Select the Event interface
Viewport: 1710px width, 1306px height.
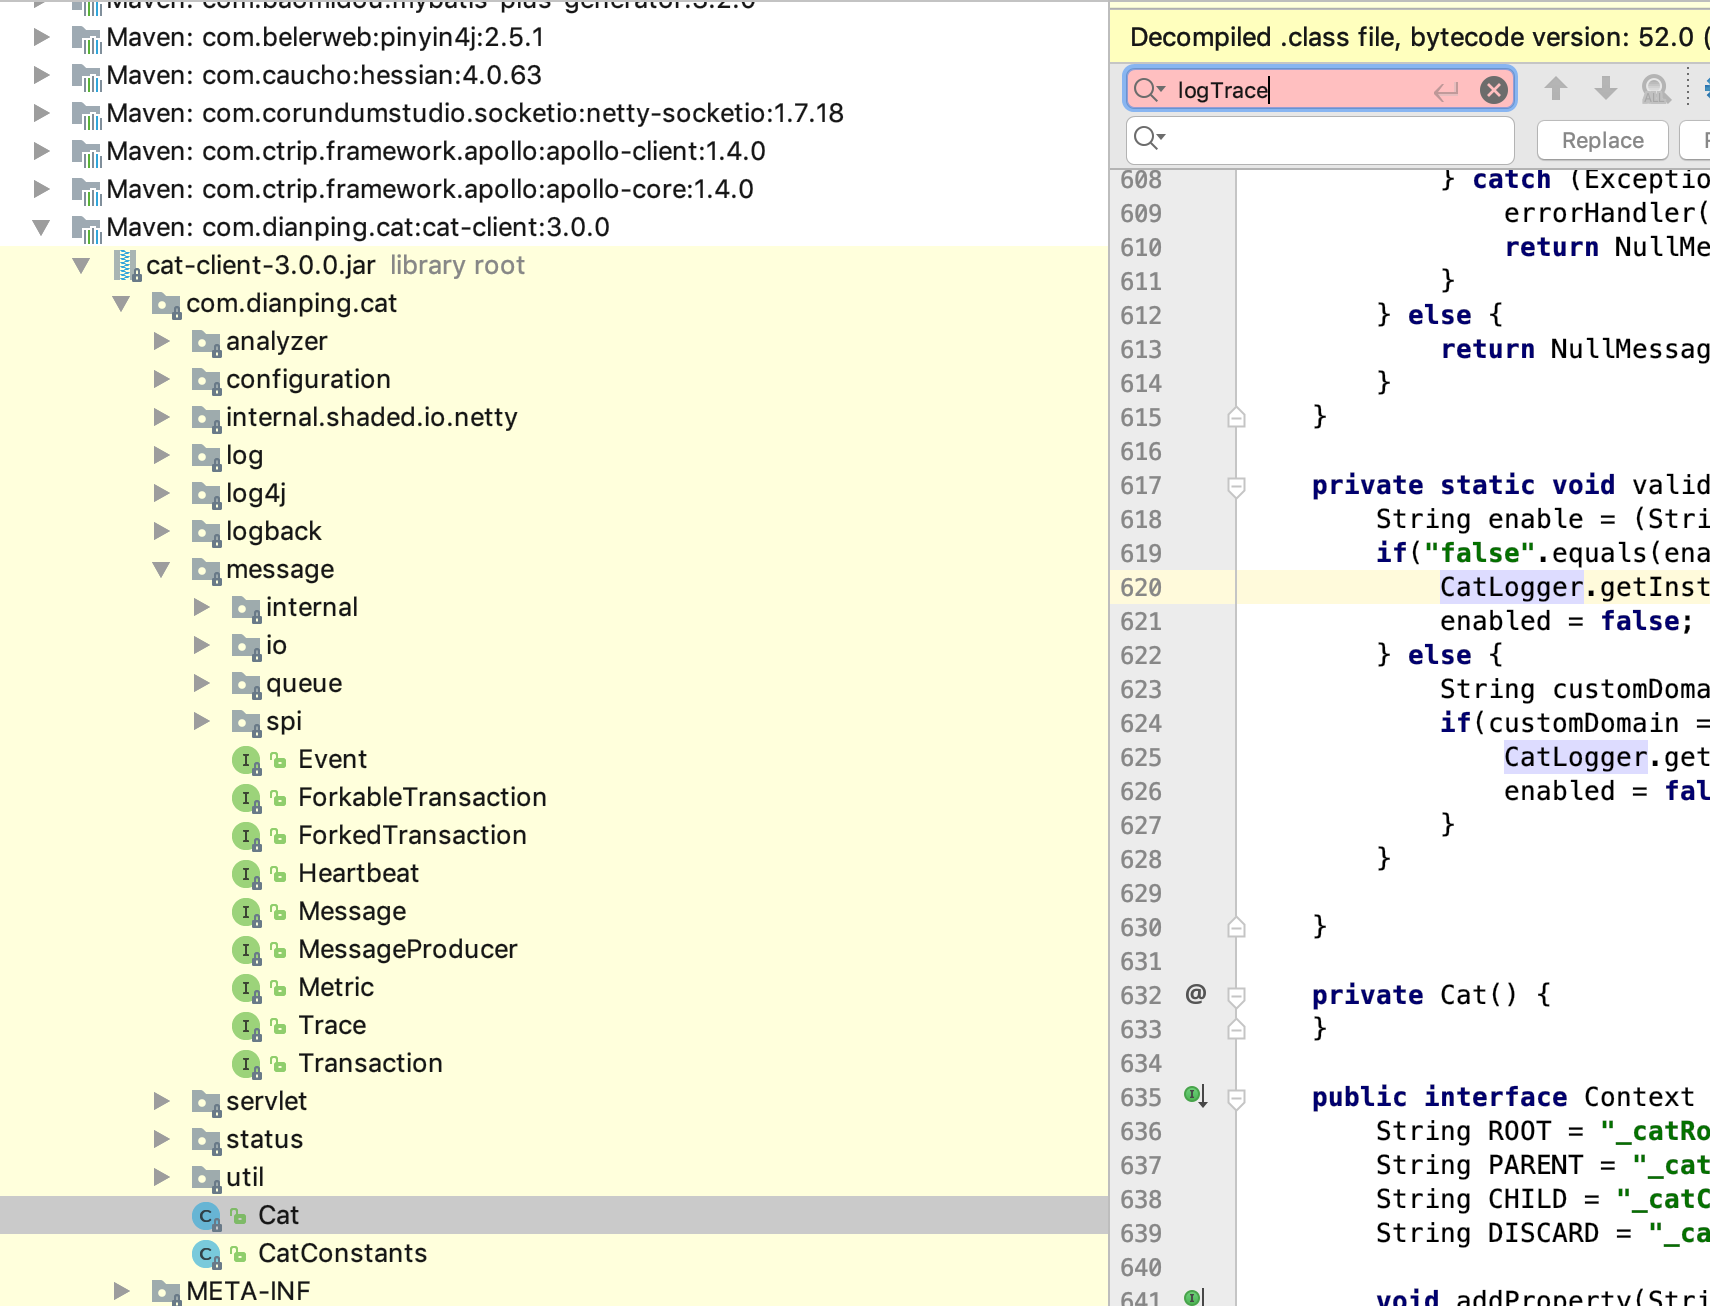(x=332, y=759)
